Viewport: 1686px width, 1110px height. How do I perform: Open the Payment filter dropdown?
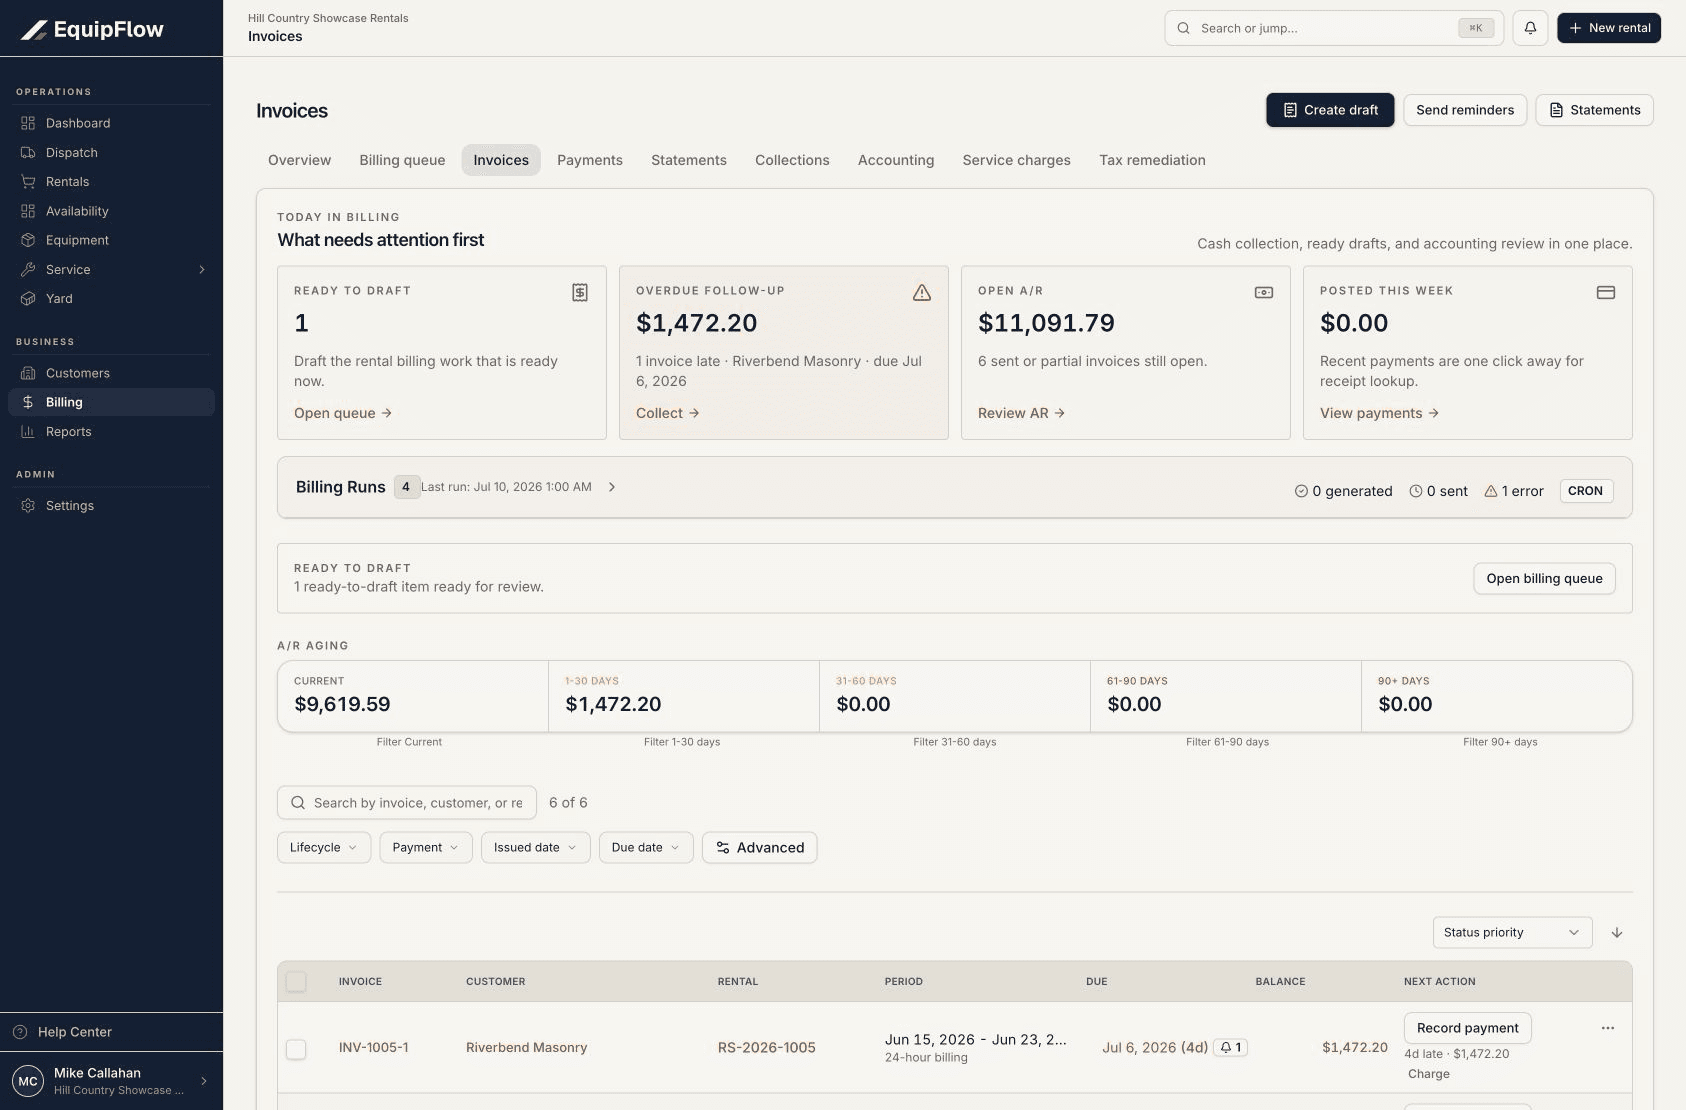point(426,847)
